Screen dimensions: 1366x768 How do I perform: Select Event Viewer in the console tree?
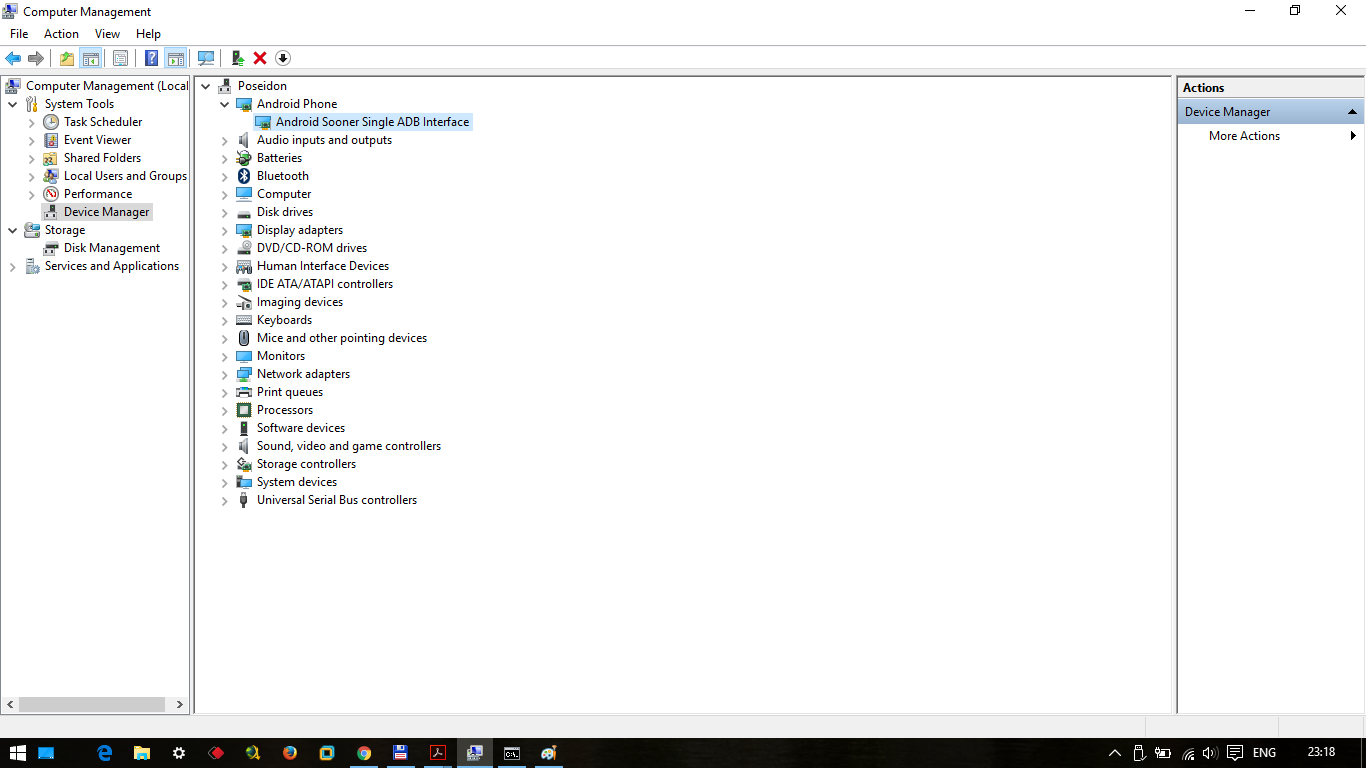click(x=97, y=140)
